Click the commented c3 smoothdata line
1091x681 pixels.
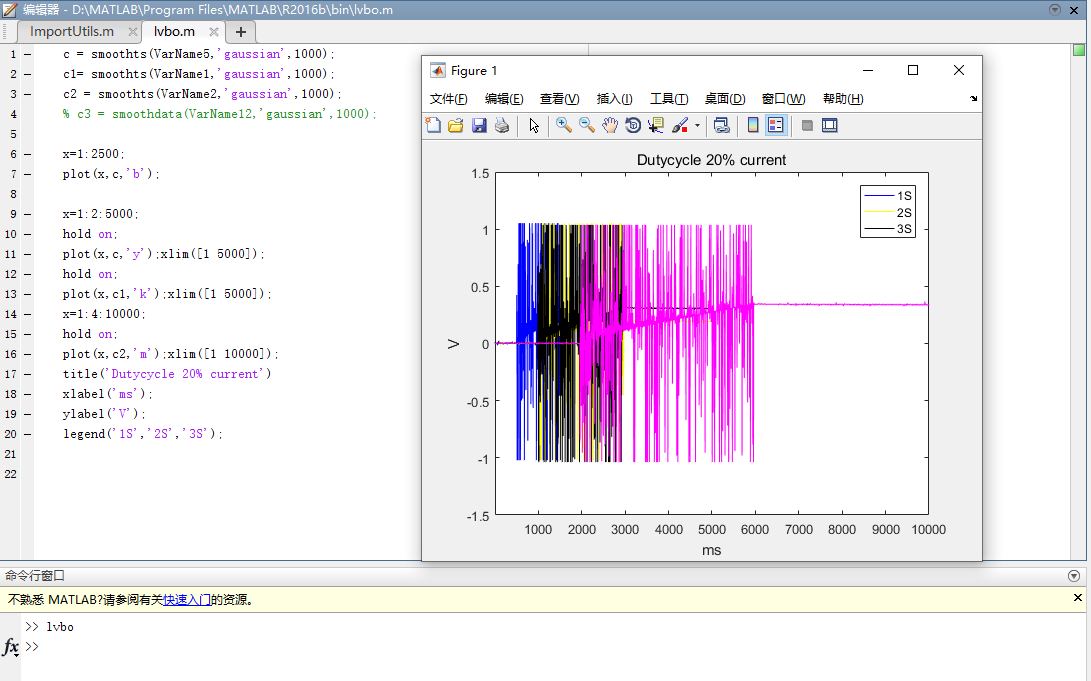(219, 113)
